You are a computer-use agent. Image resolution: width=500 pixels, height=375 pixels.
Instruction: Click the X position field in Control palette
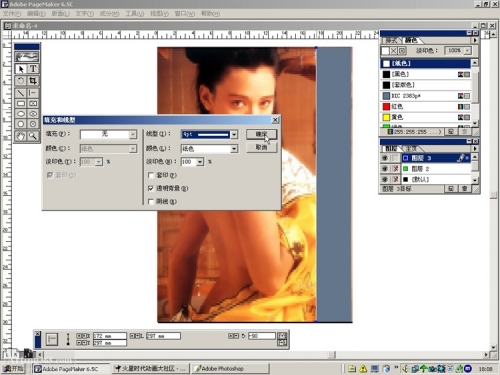pyautogui.click(x=110, y=336)
